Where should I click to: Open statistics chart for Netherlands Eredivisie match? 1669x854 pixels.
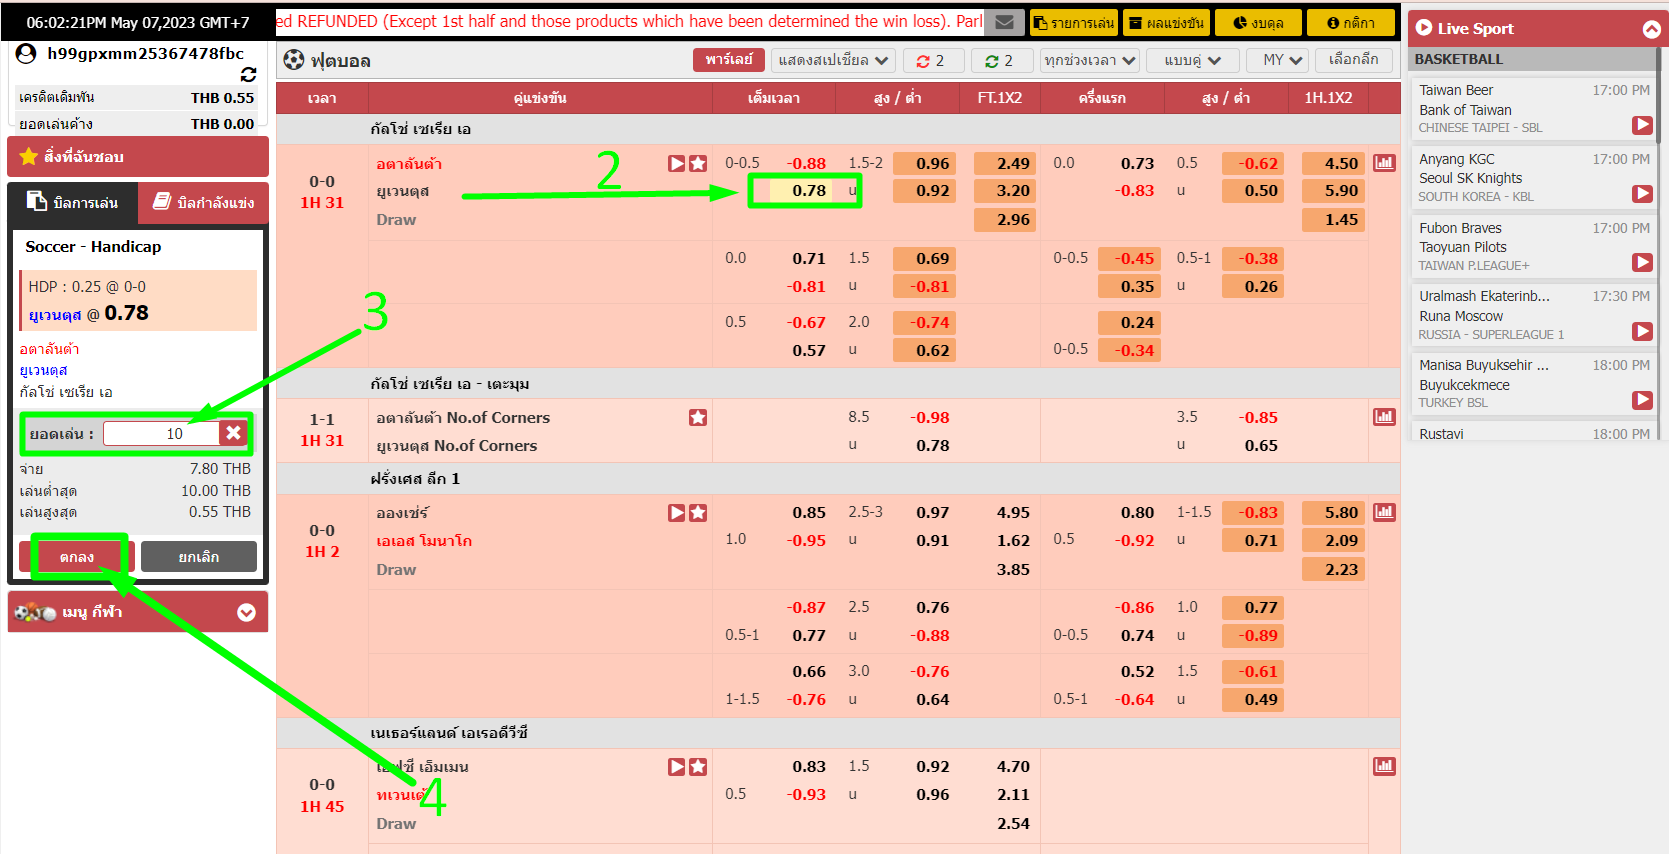(1384, 766)
